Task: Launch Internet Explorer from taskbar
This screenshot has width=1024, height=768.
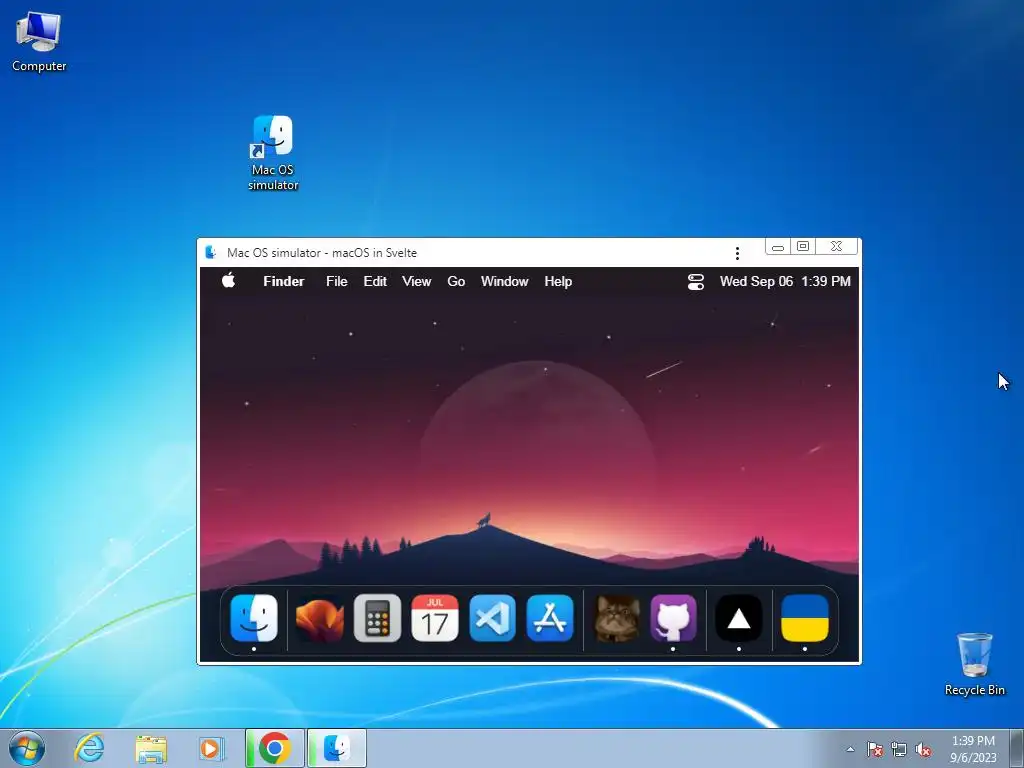Action: tap(89, 748)
